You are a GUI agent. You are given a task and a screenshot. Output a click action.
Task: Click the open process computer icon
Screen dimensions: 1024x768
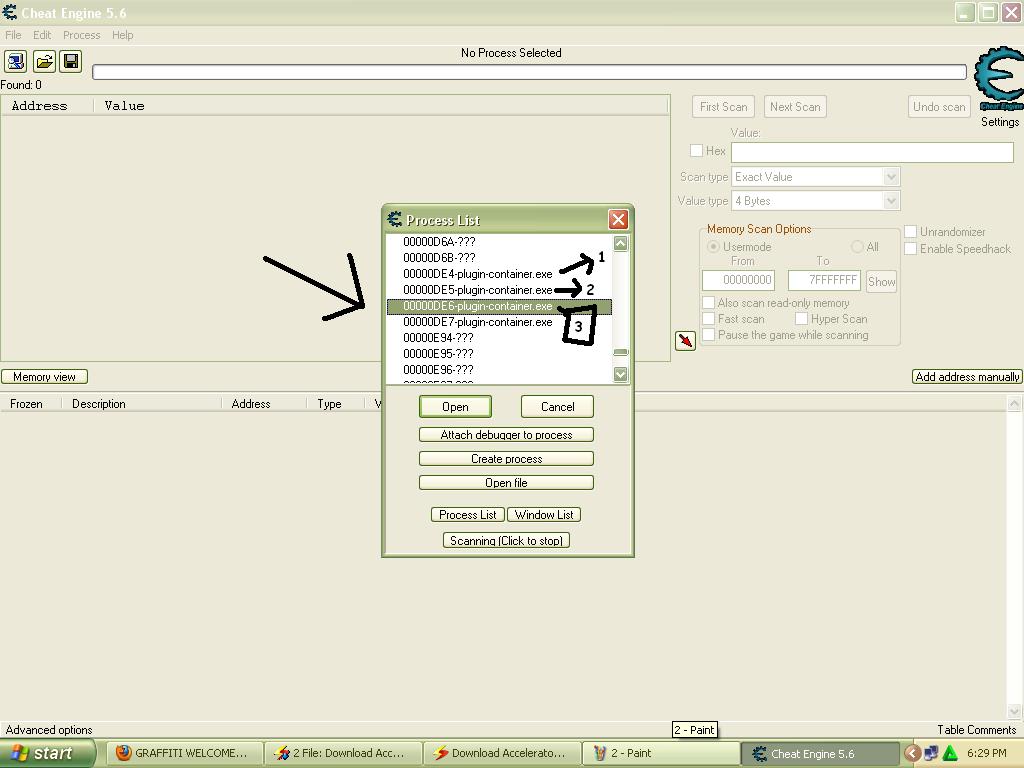click(x=16, y=61)
